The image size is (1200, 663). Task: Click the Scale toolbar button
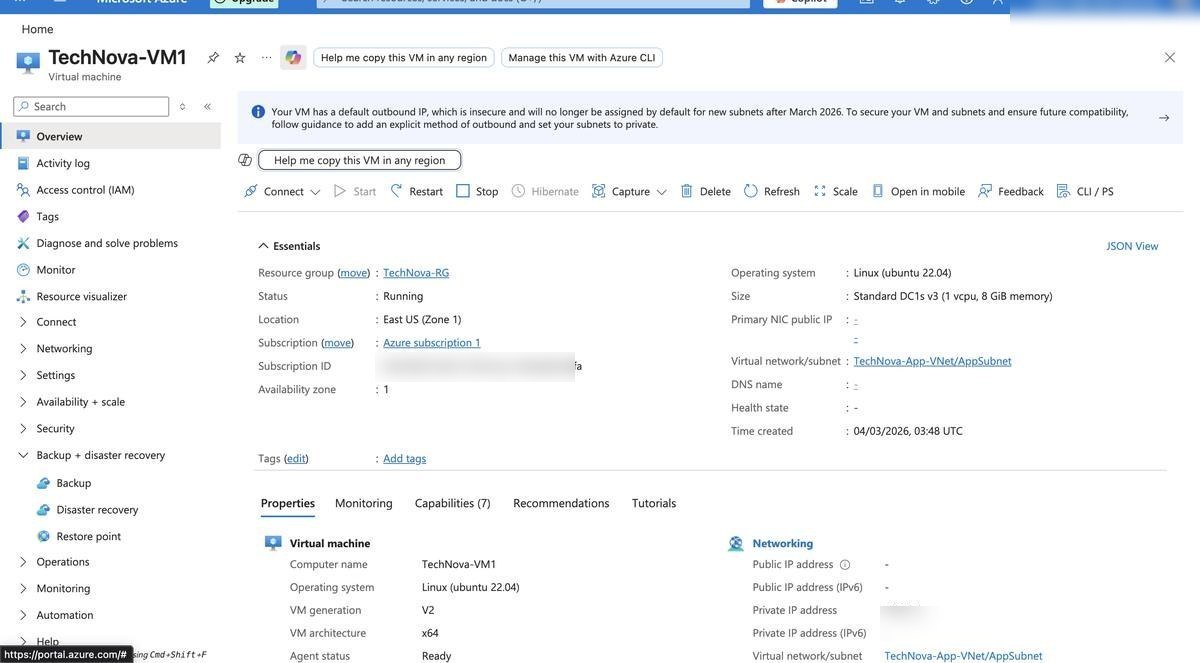click(835, 191)
